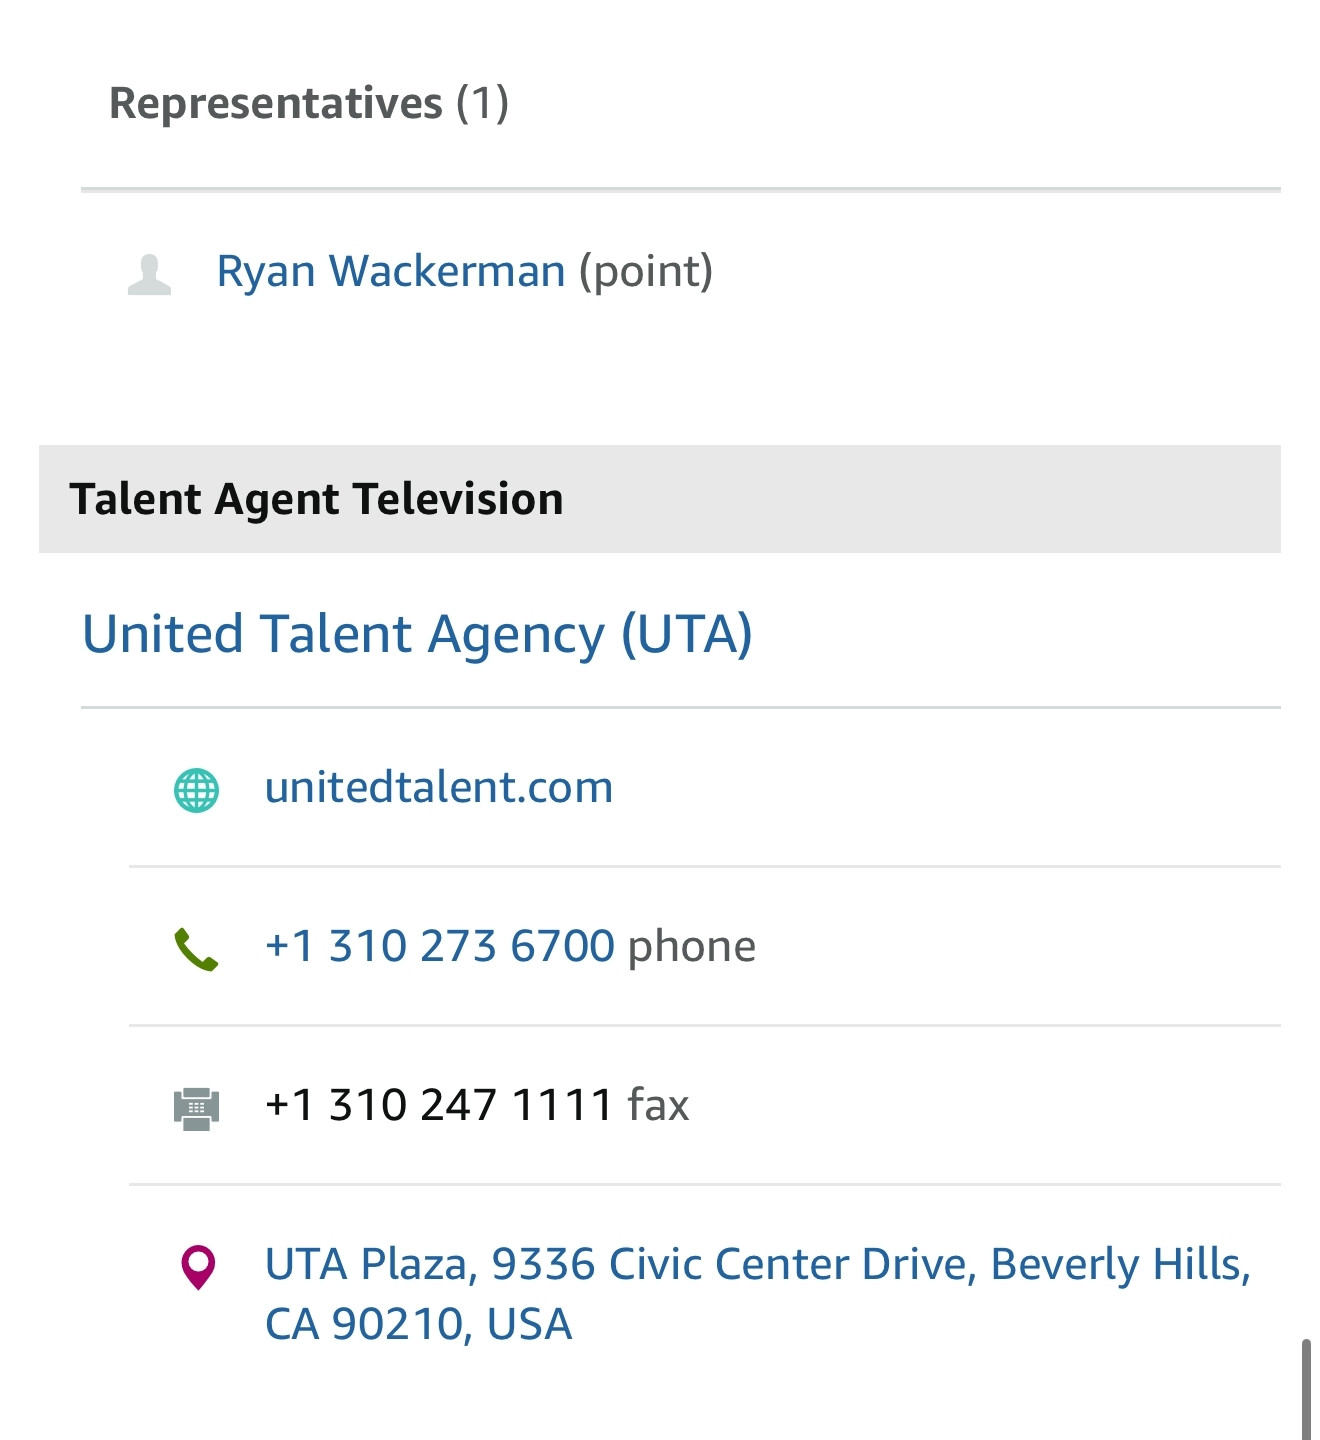Click the Talent Agent Television header bar

pyautogui.click(x=660, y=499)
